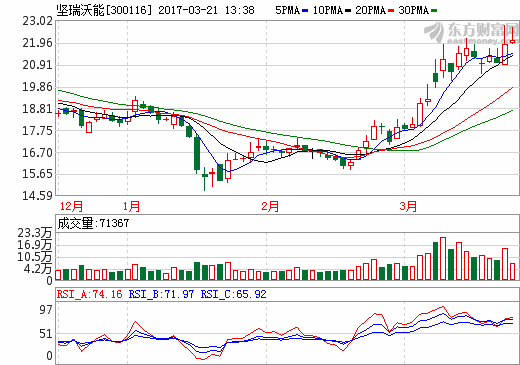The image size is (520, 365).
Task: Click the 23.3万 volume axis label
Action: 35,233
